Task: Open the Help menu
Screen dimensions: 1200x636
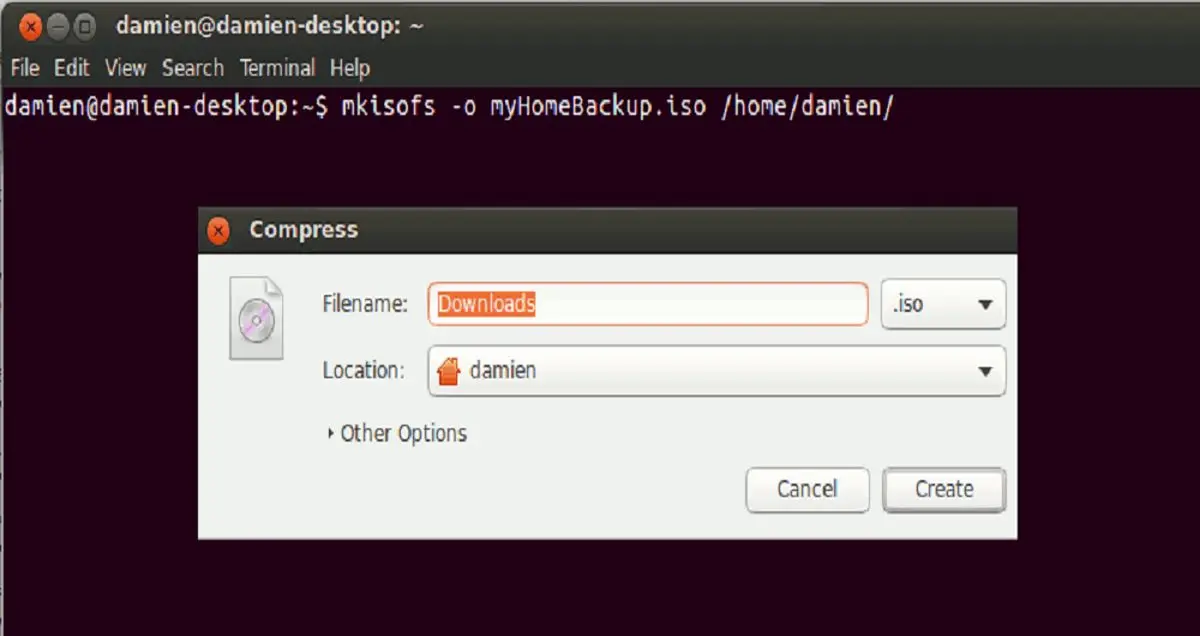Action: (x=350, y=68)
